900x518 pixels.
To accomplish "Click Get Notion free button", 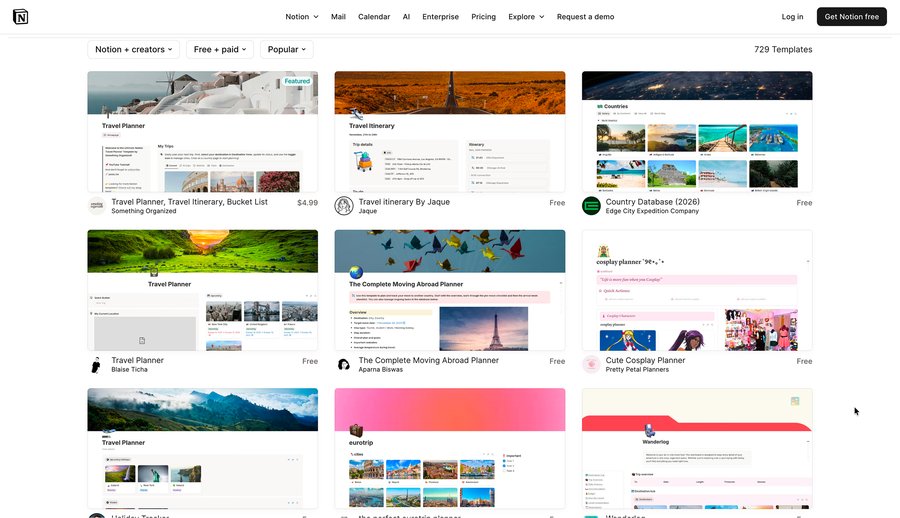I will click(852, 17).
